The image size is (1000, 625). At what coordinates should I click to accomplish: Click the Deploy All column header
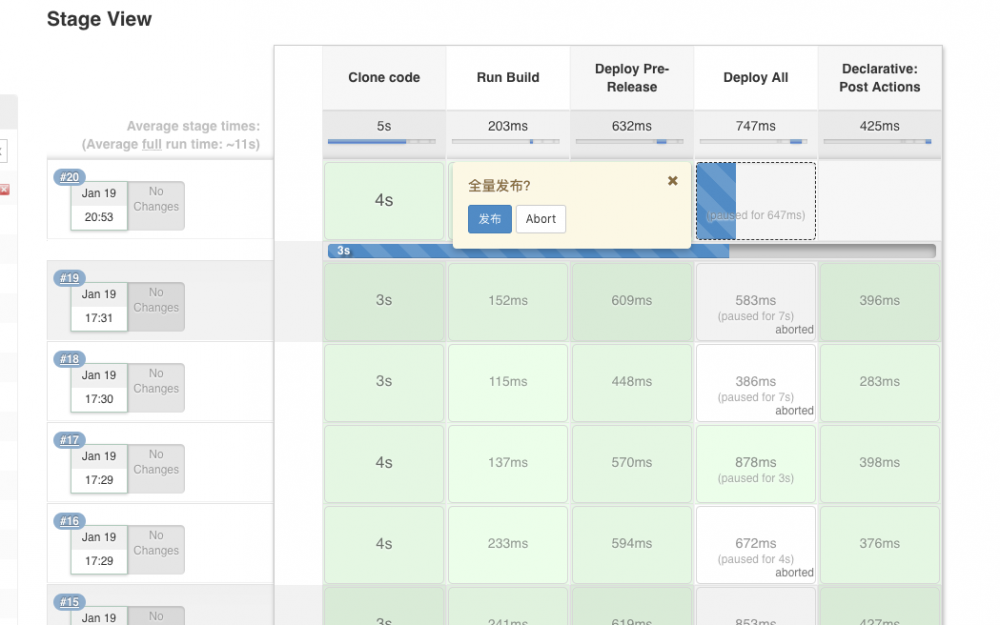point(755,76)
